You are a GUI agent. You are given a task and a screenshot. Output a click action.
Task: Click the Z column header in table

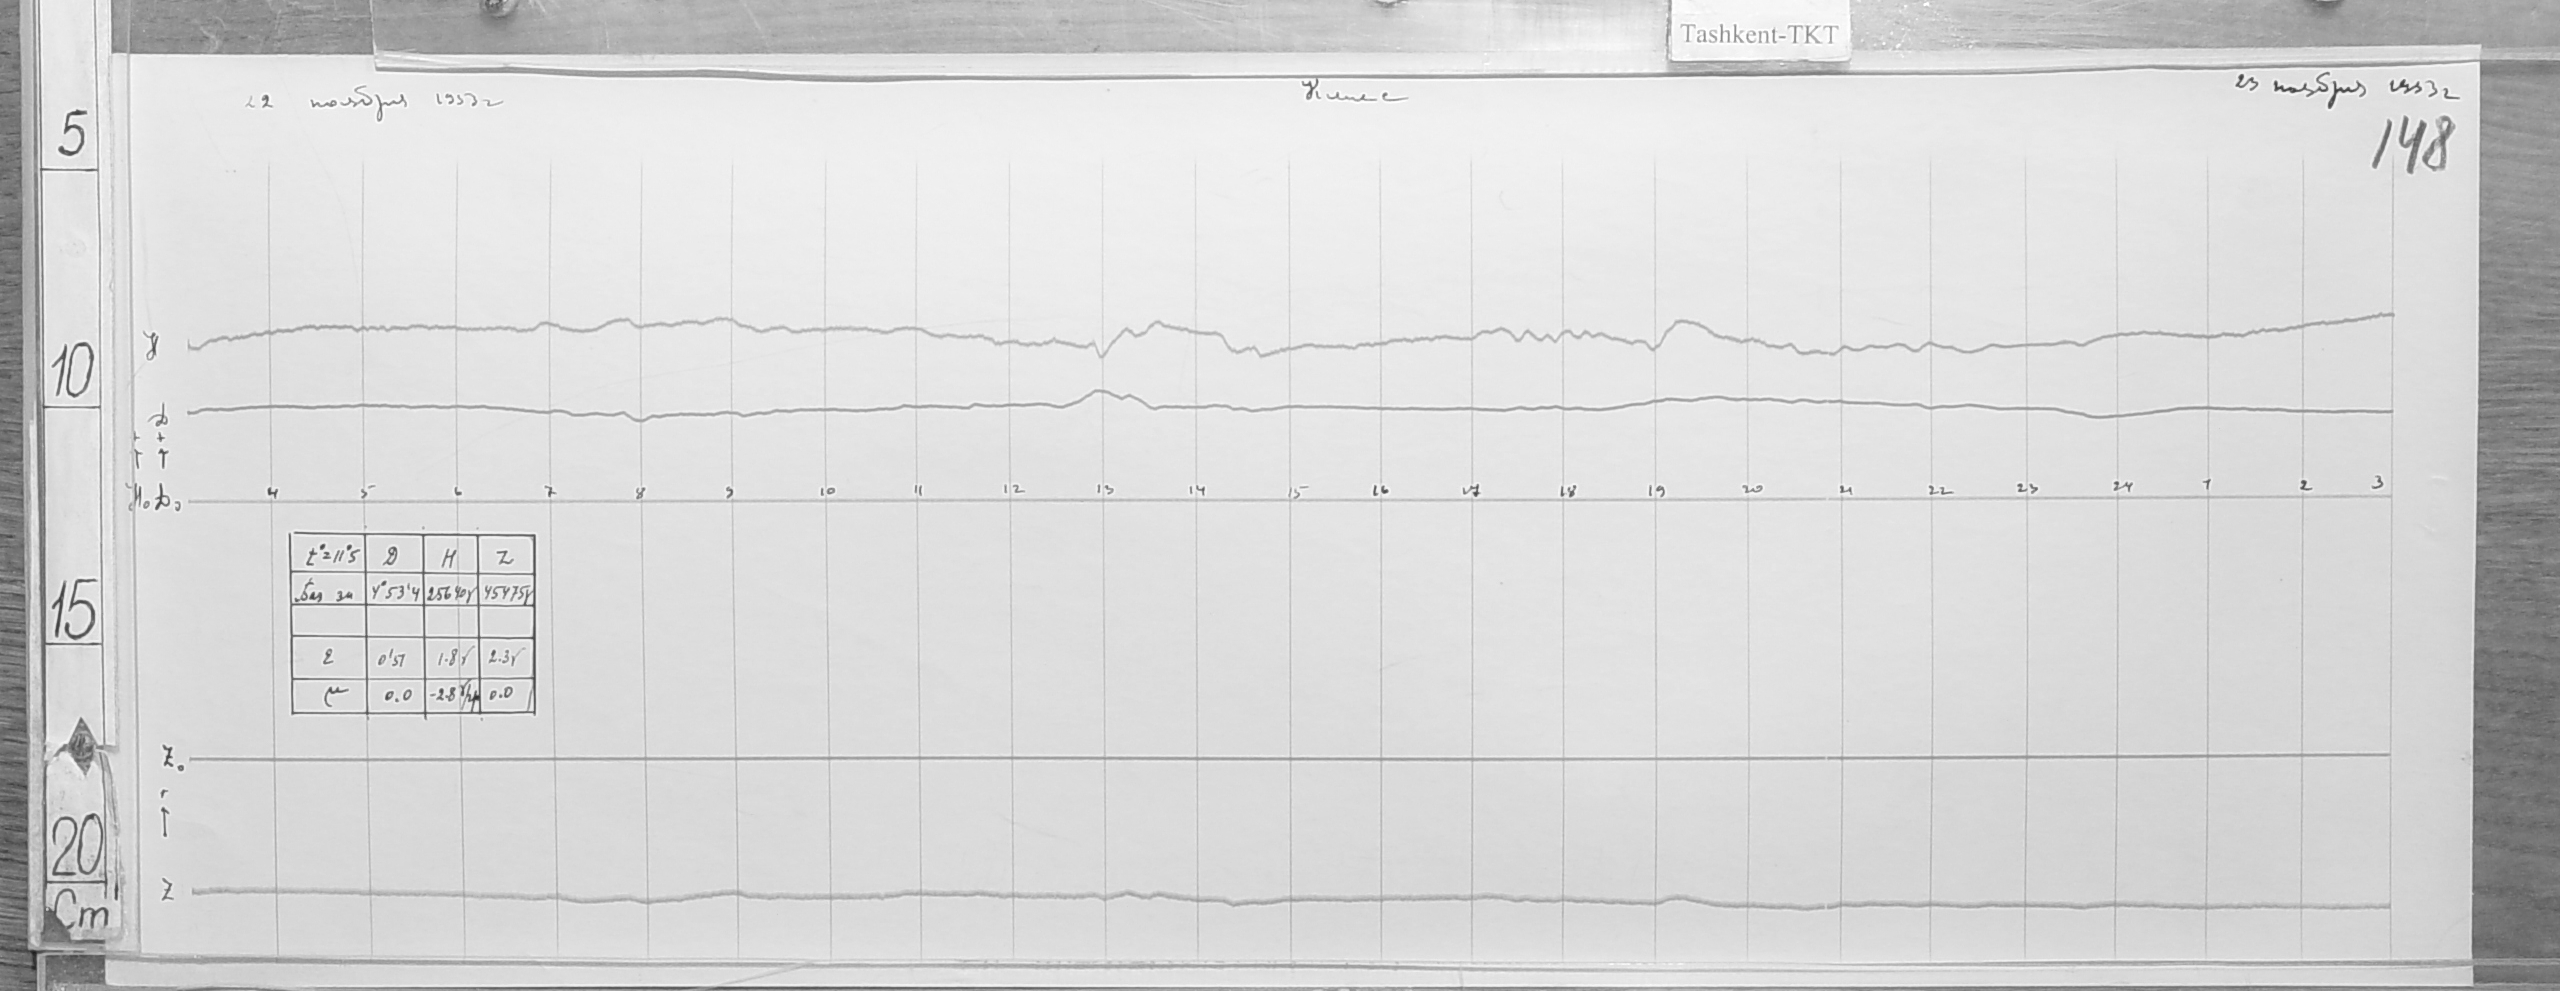[x=506, y=555]
